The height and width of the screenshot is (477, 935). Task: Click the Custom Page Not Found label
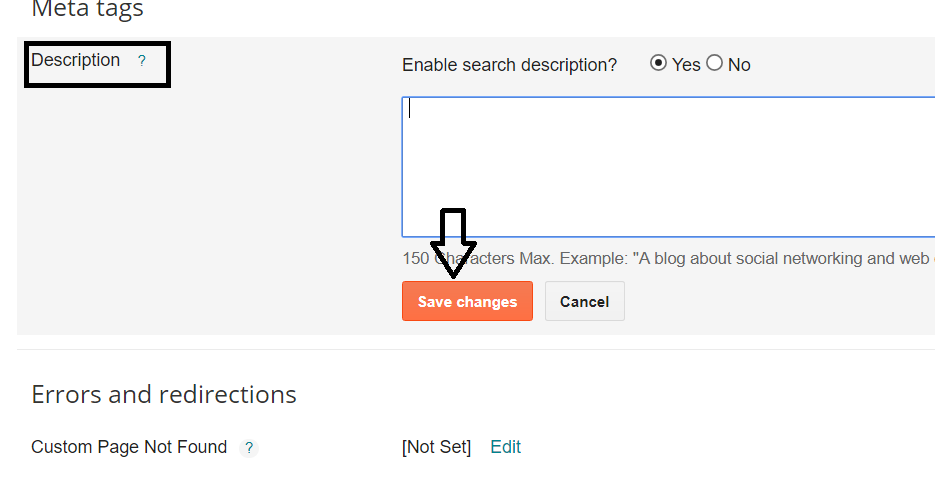tap(129, 447)
